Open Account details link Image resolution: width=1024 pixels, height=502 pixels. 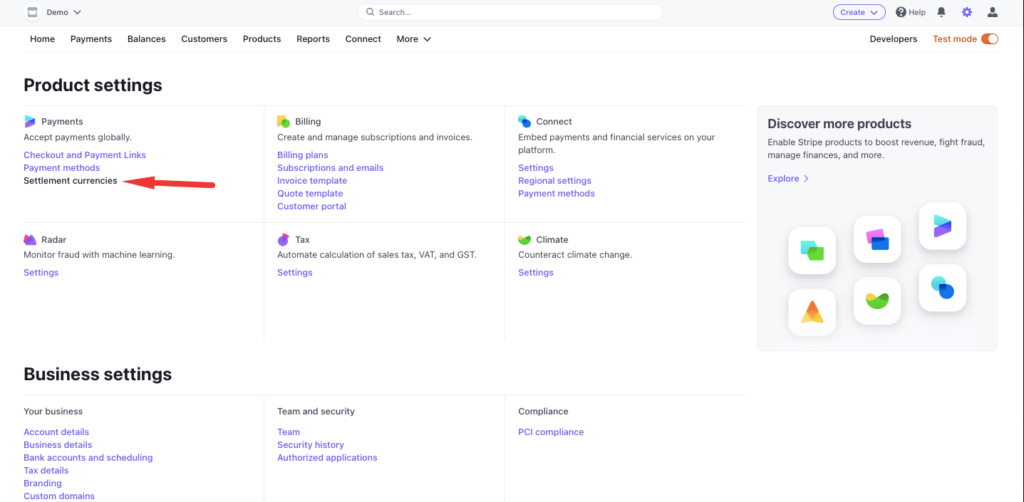[56, 432]
